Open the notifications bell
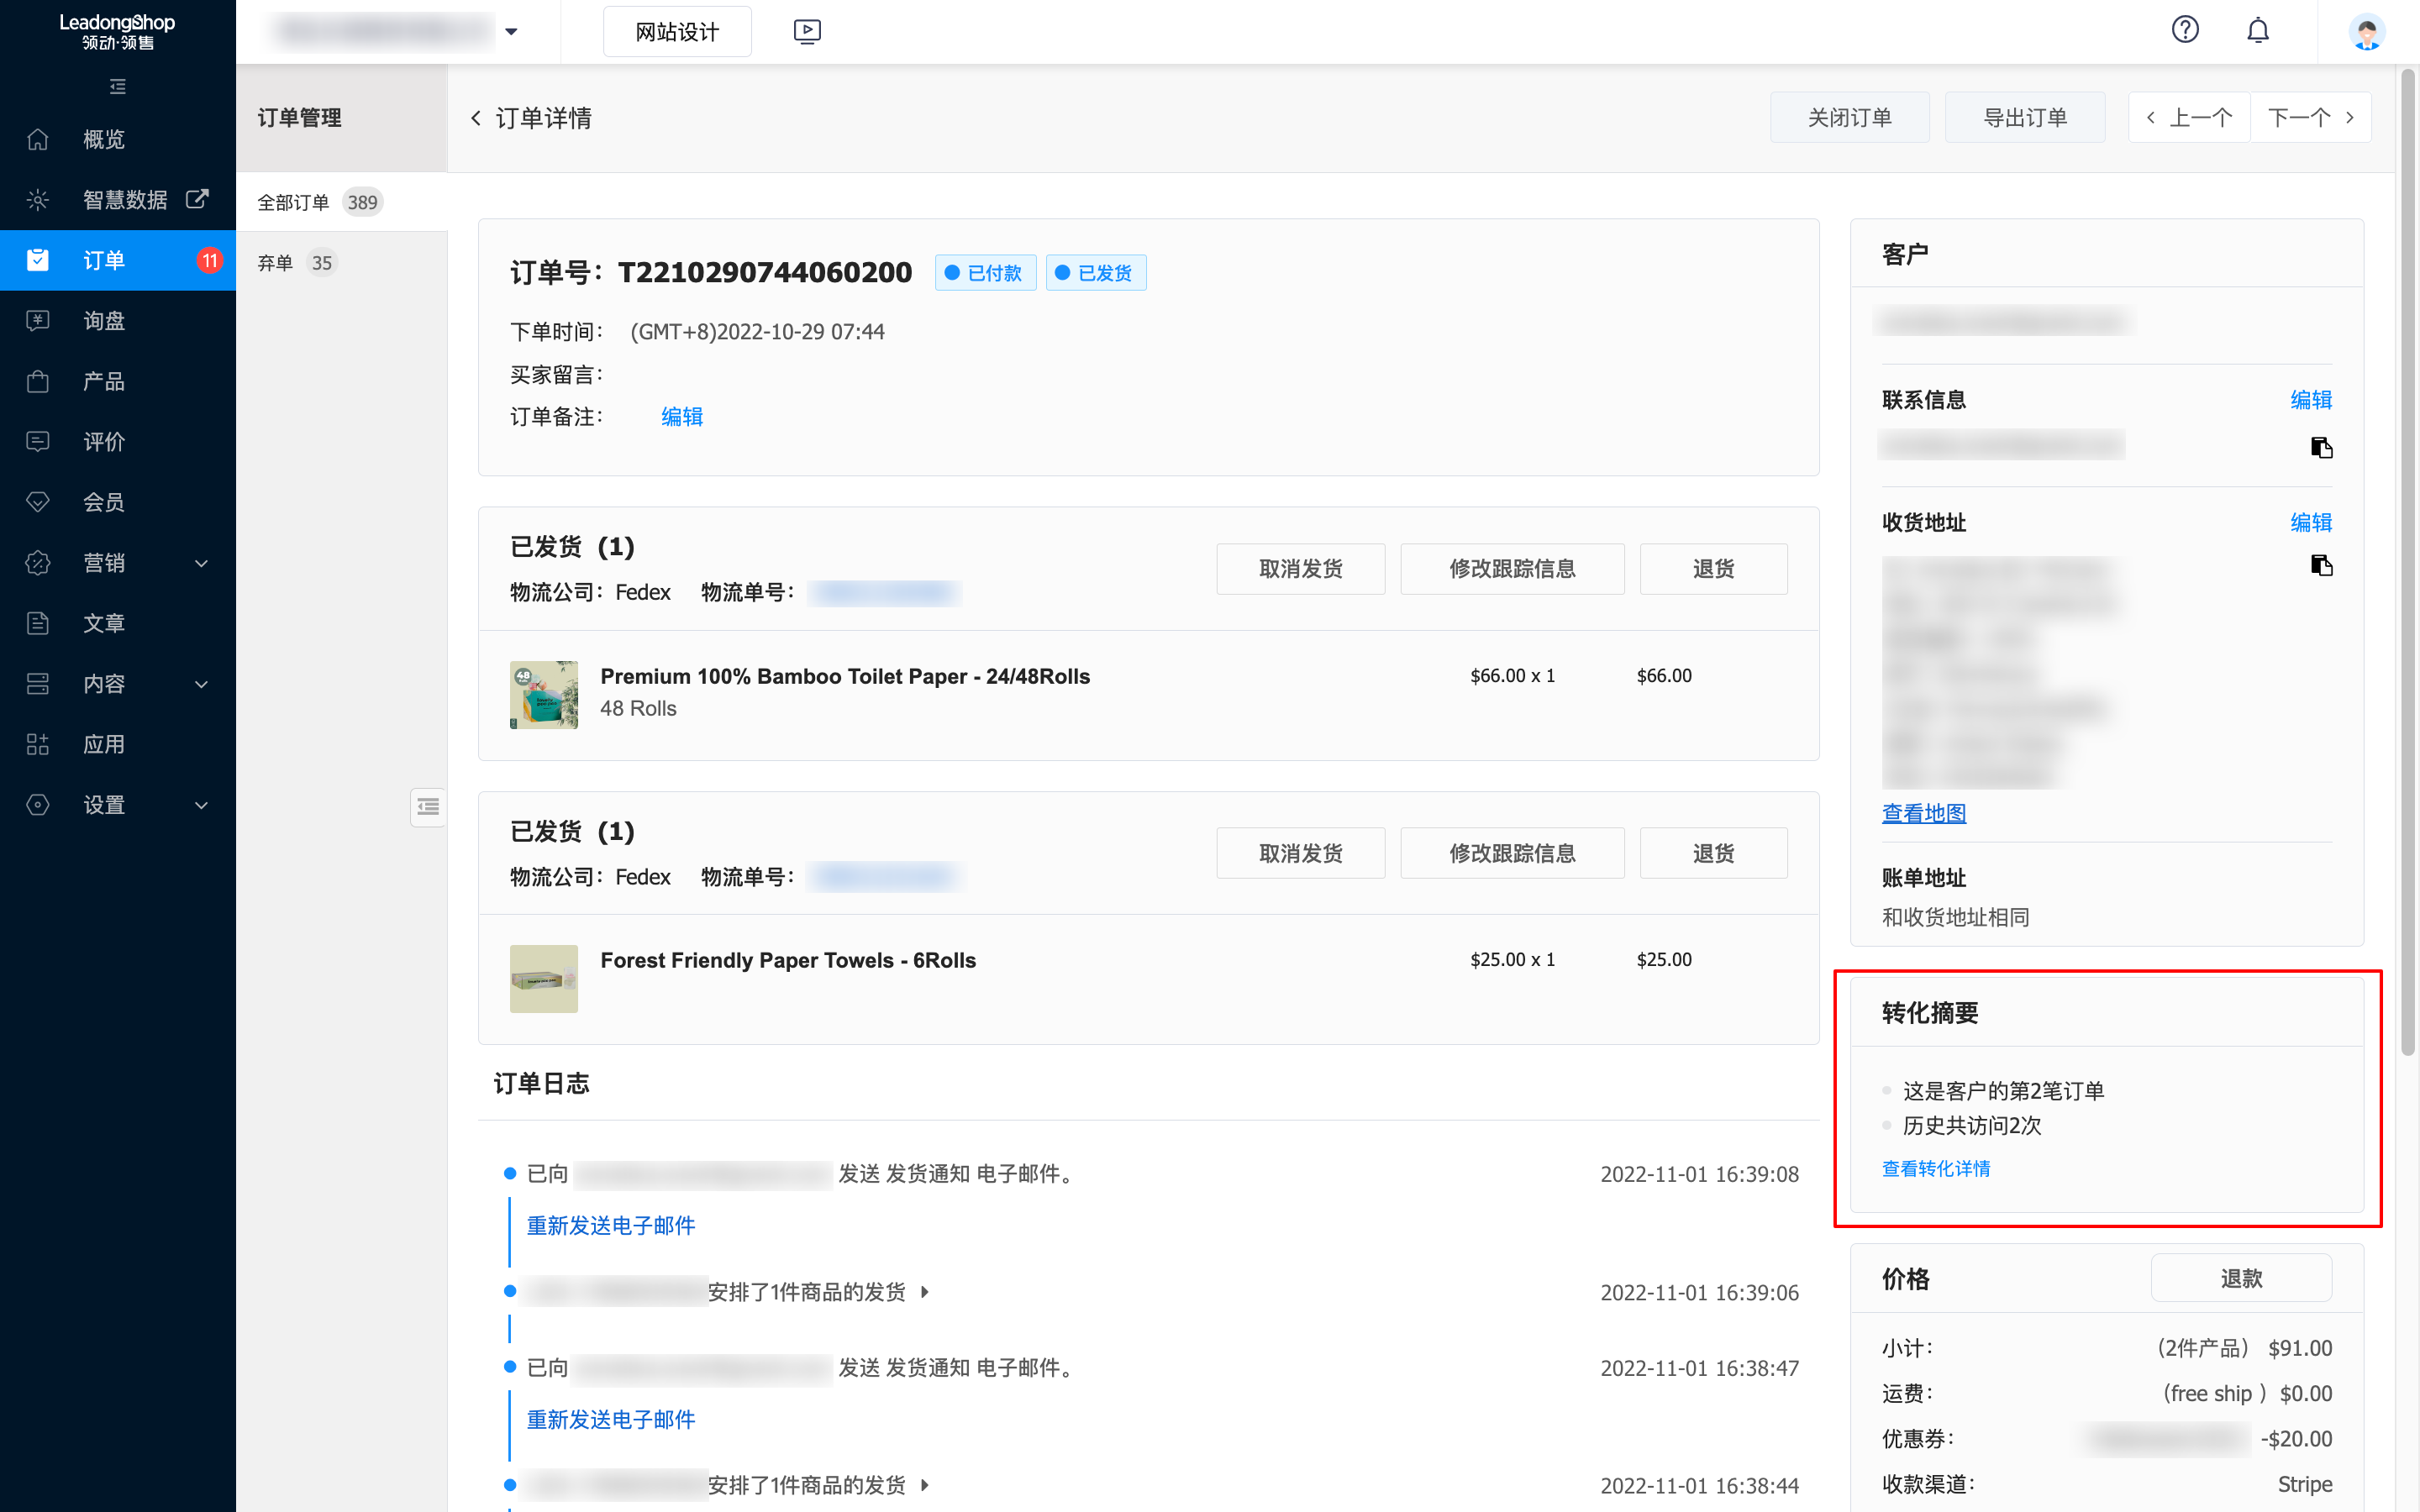This screenshot has height=1512, width=2420. click(2258, 30)
